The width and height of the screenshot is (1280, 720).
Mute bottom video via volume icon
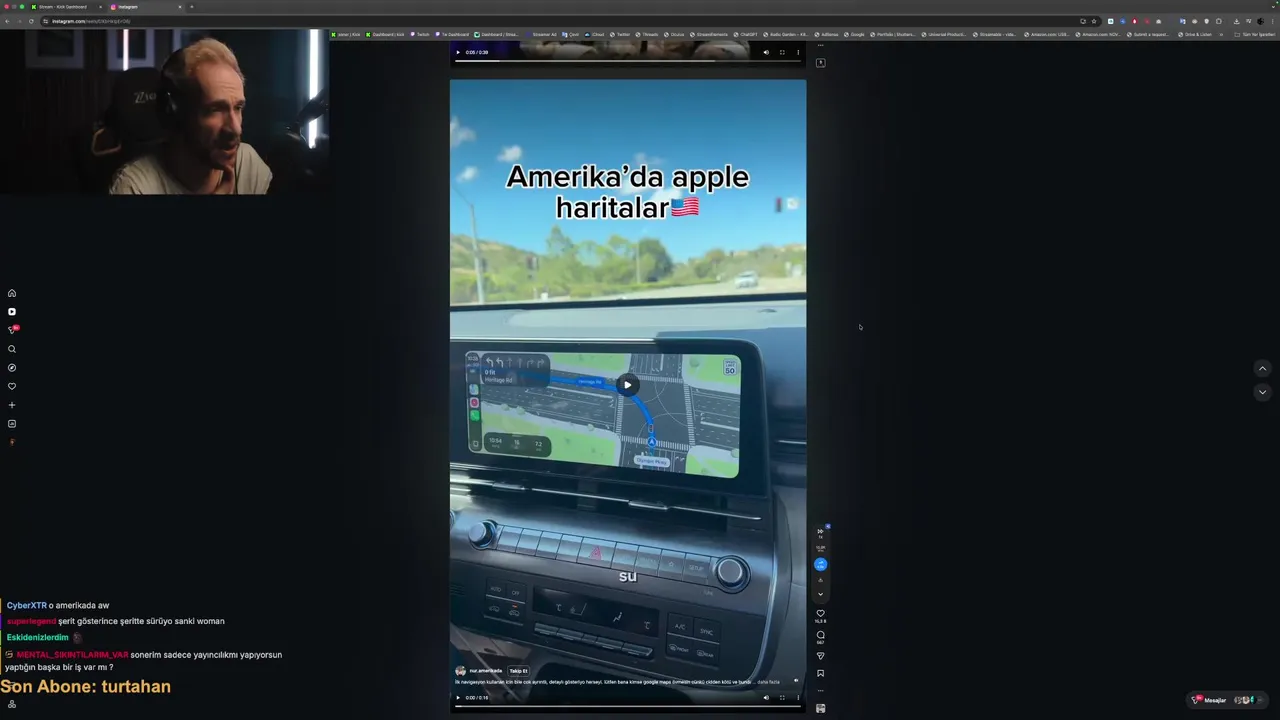pyautogui.click(x=766, y=697)
